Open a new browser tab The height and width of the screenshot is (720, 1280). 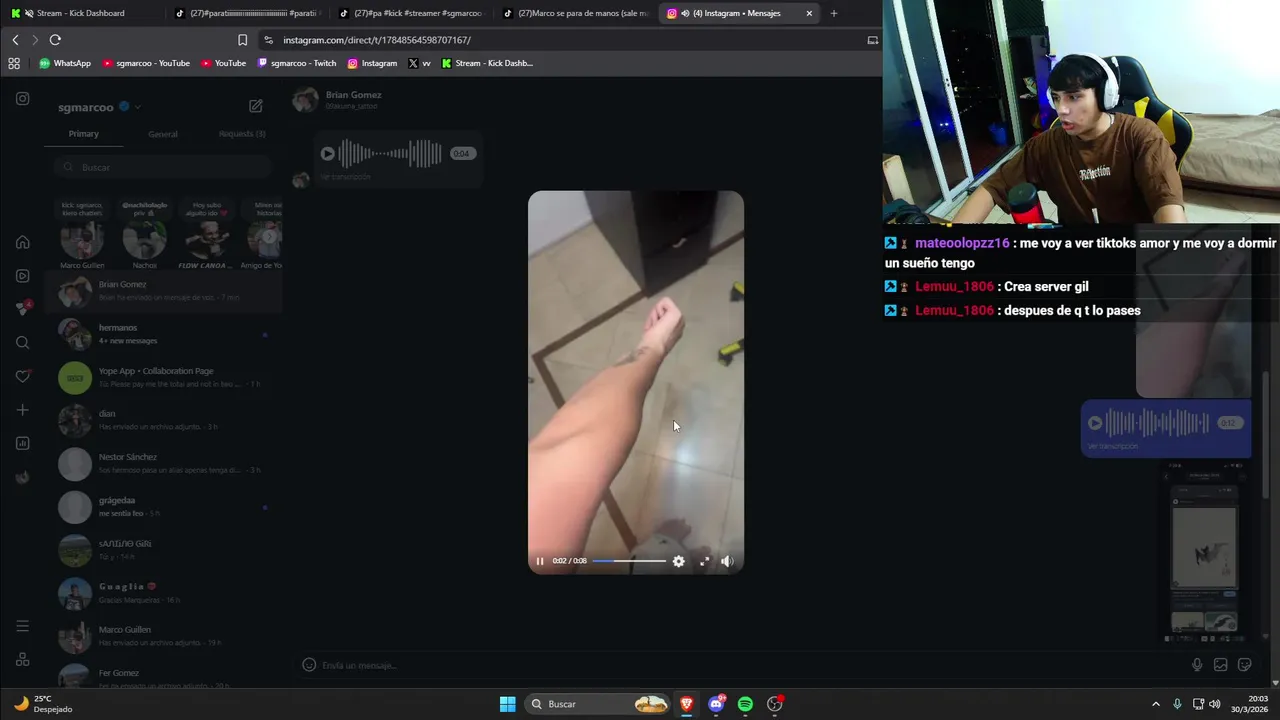pos(834,13)
